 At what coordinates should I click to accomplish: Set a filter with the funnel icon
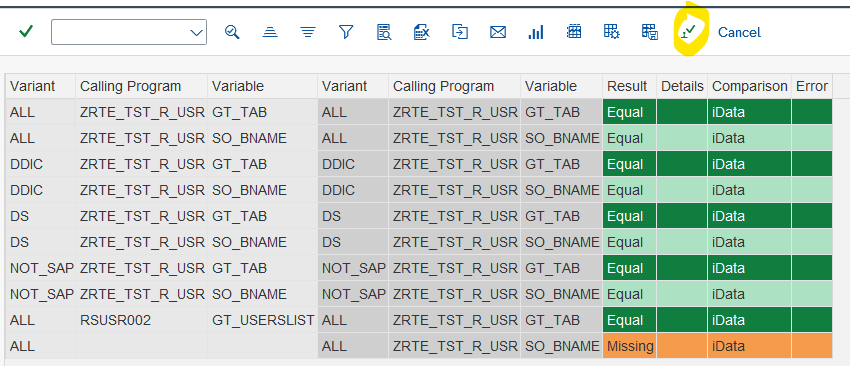(x=346, y=32)
